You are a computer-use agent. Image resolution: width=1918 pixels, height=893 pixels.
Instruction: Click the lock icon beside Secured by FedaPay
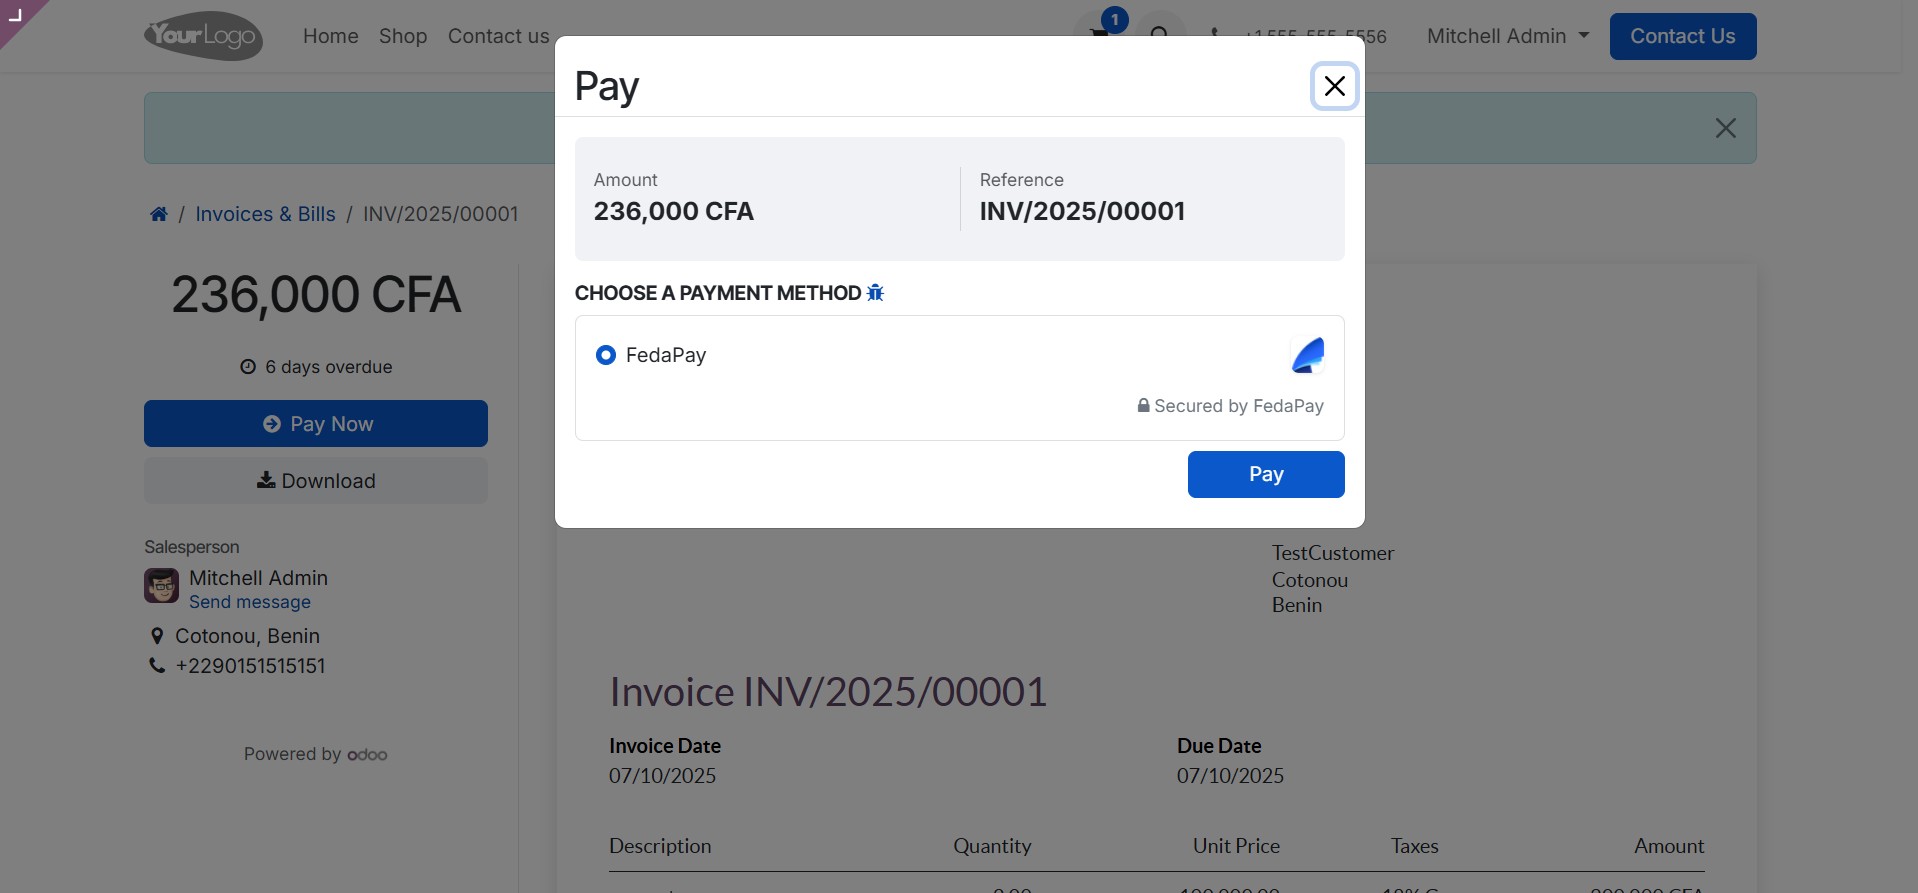click(1143, 406)
